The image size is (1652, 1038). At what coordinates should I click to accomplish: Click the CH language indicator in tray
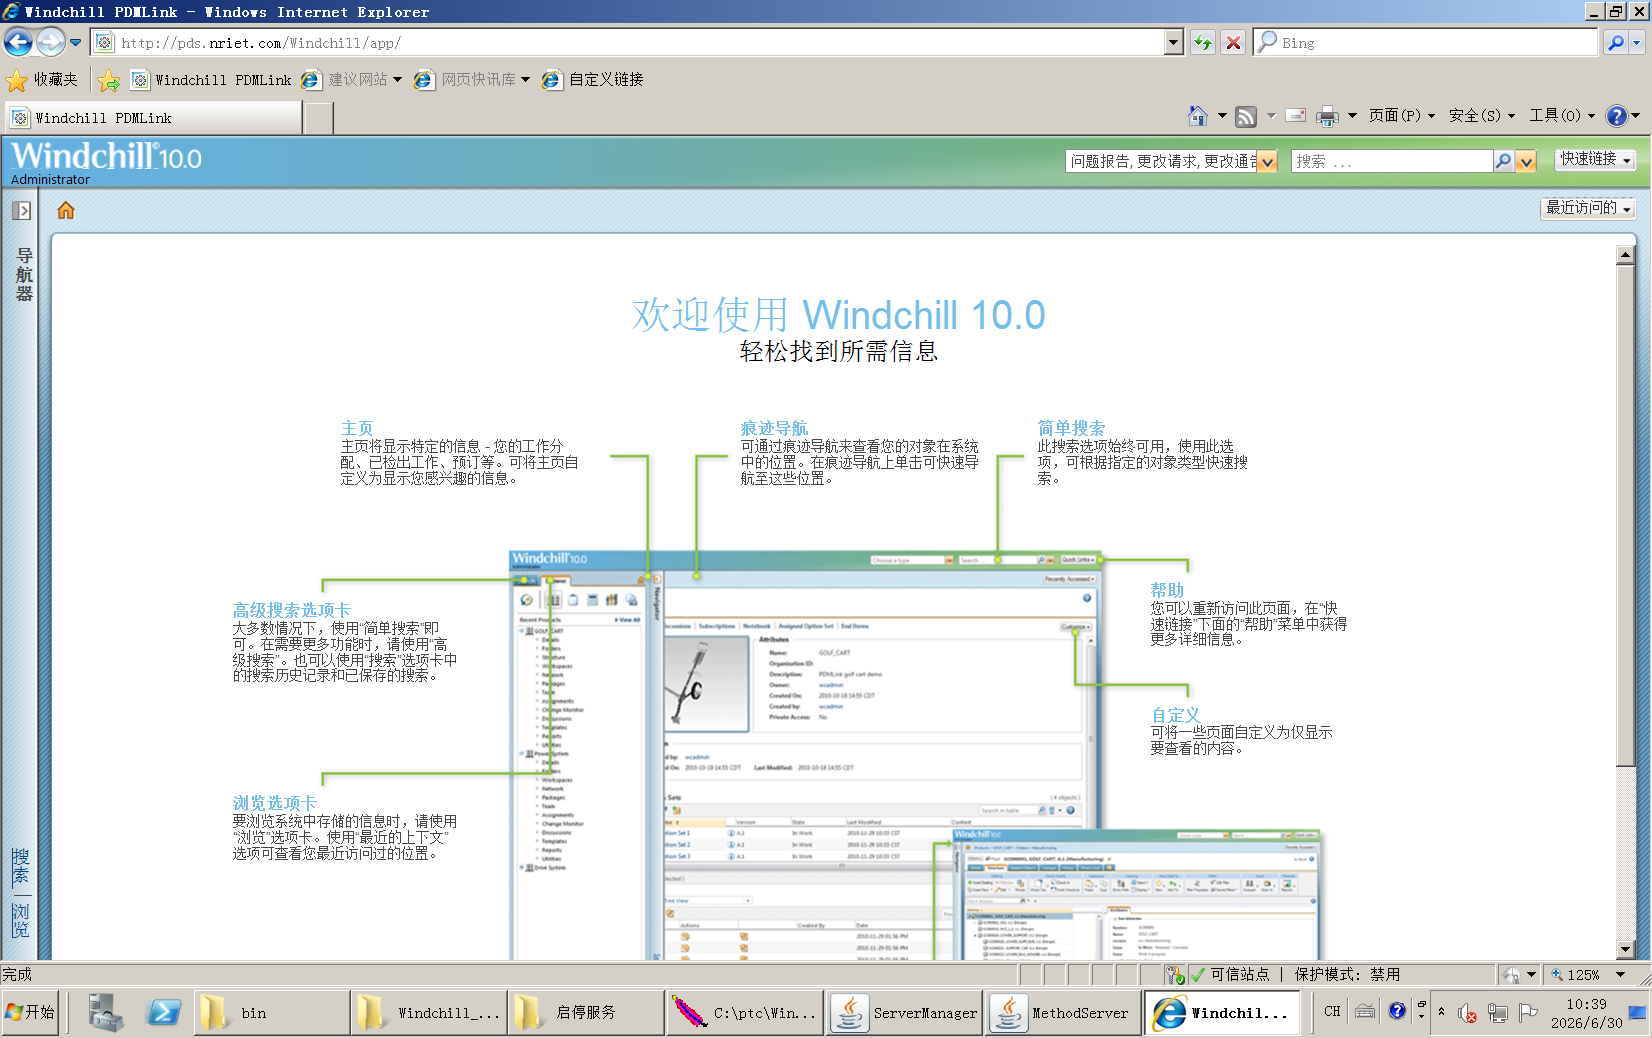(1332, 1012)
